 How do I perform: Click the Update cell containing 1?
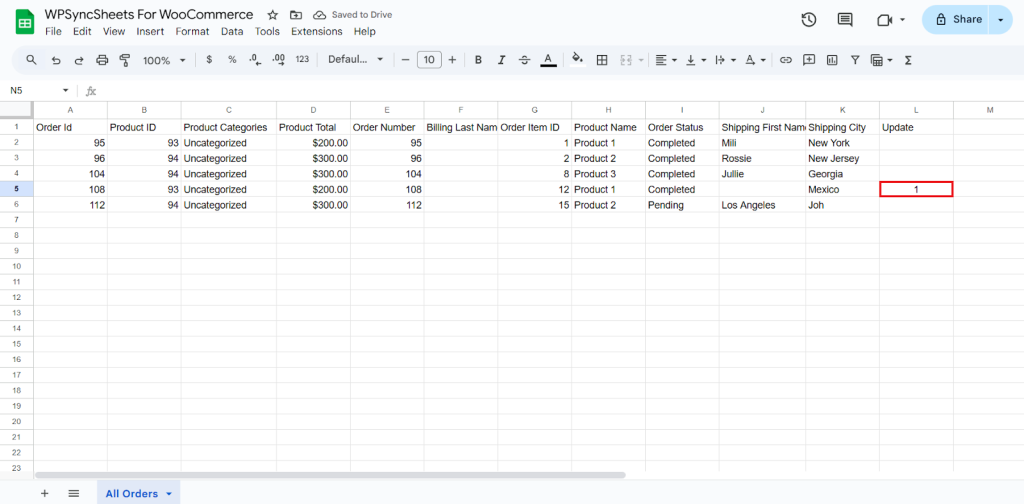pos(916,189)
